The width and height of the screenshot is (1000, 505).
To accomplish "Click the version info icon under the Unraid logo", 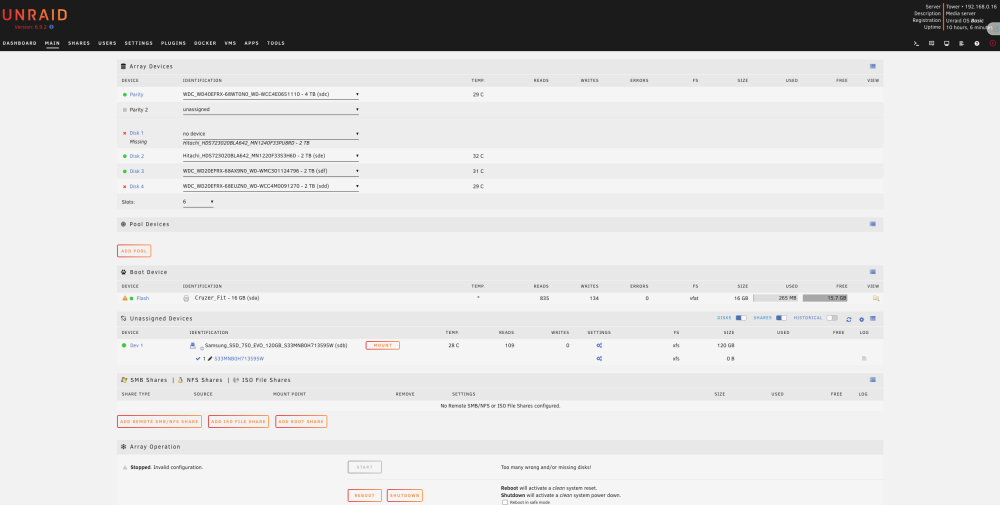I will pyautogui.click(x=52, y=27).
